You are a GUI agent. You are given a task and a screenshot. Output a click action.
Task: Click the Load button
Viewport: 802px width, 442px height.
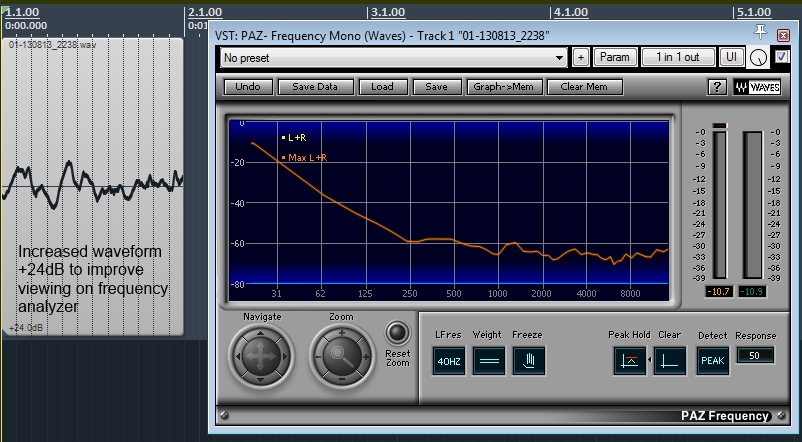tap(382, 86)
